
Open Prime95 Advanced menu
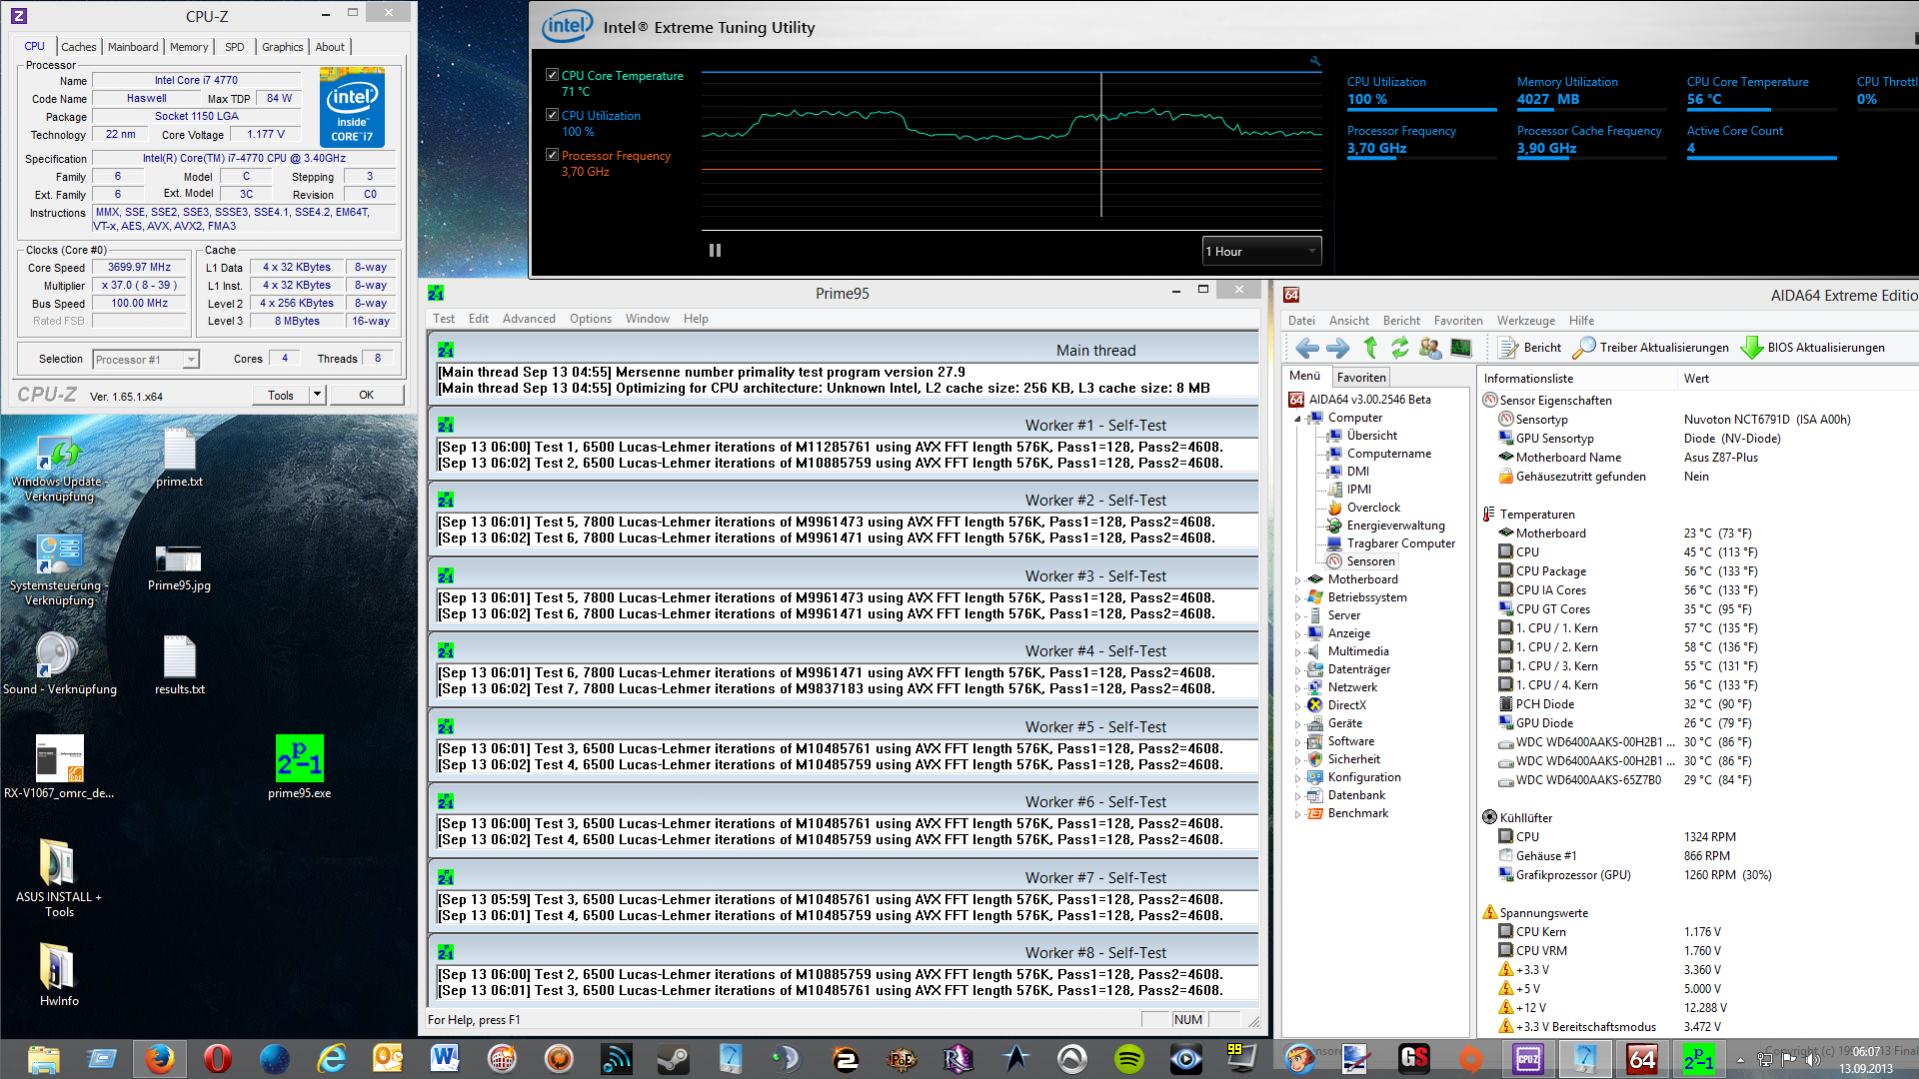pyautogui.click(x=529, y=319)
